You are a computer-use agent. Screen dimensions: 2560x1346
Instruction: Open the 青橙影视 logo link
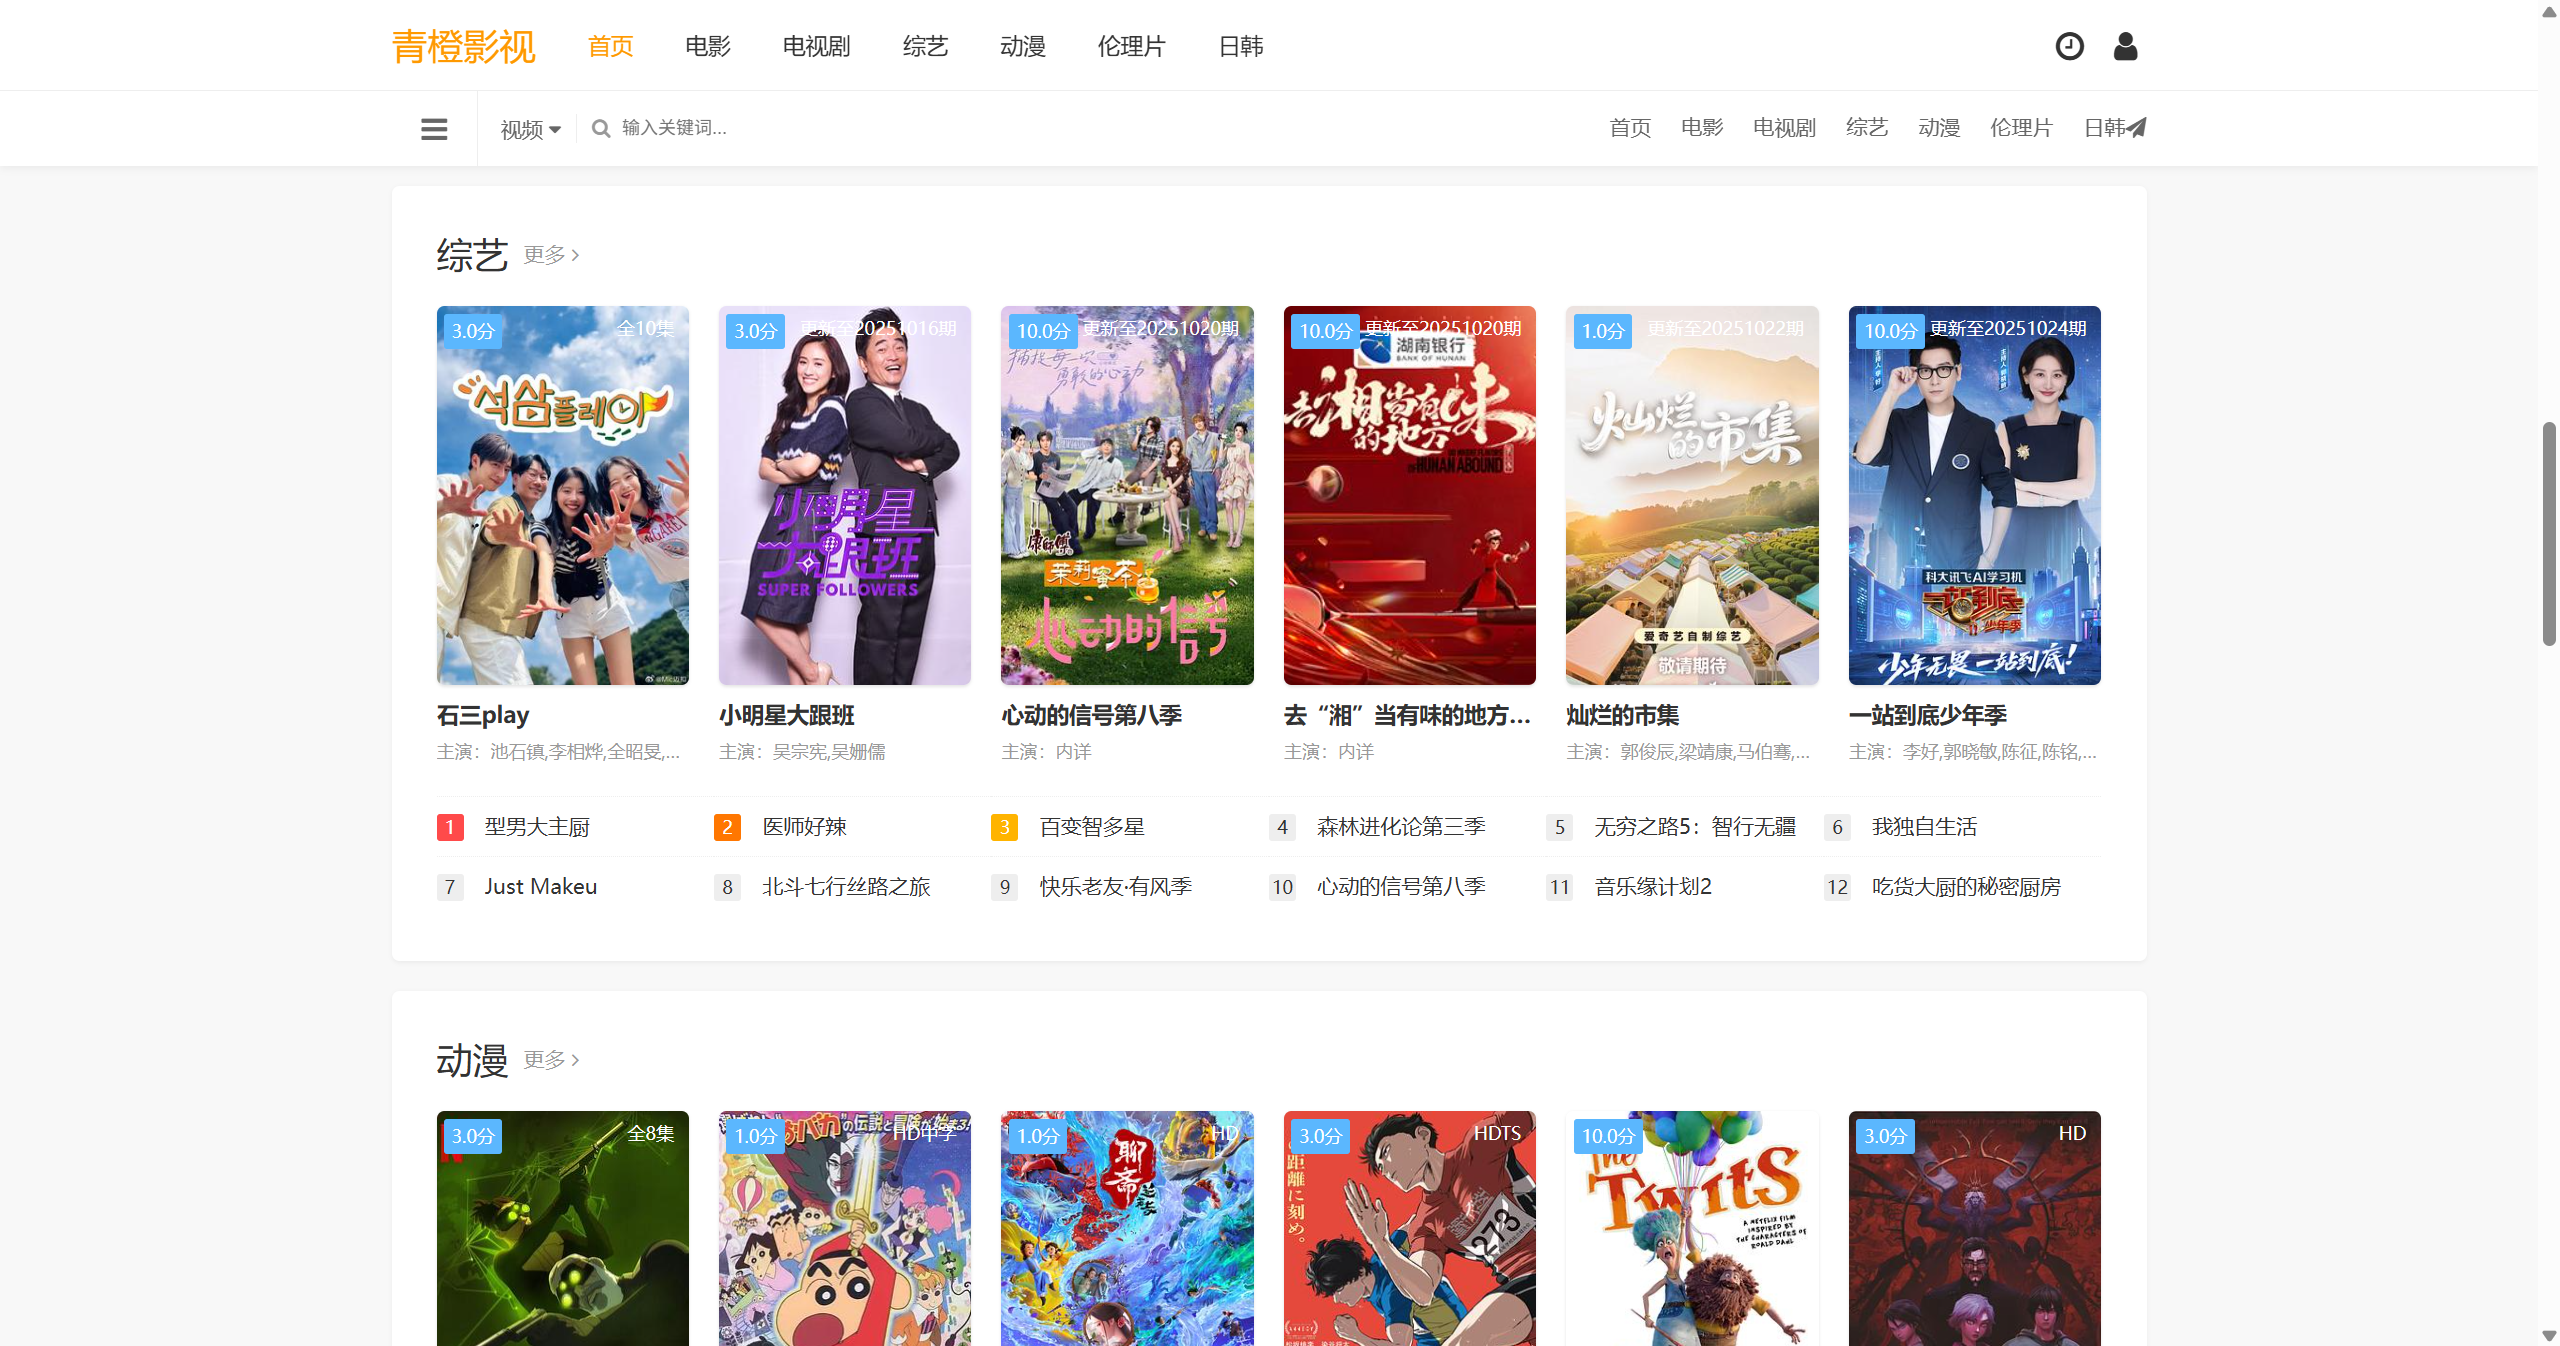coord(463,46)
